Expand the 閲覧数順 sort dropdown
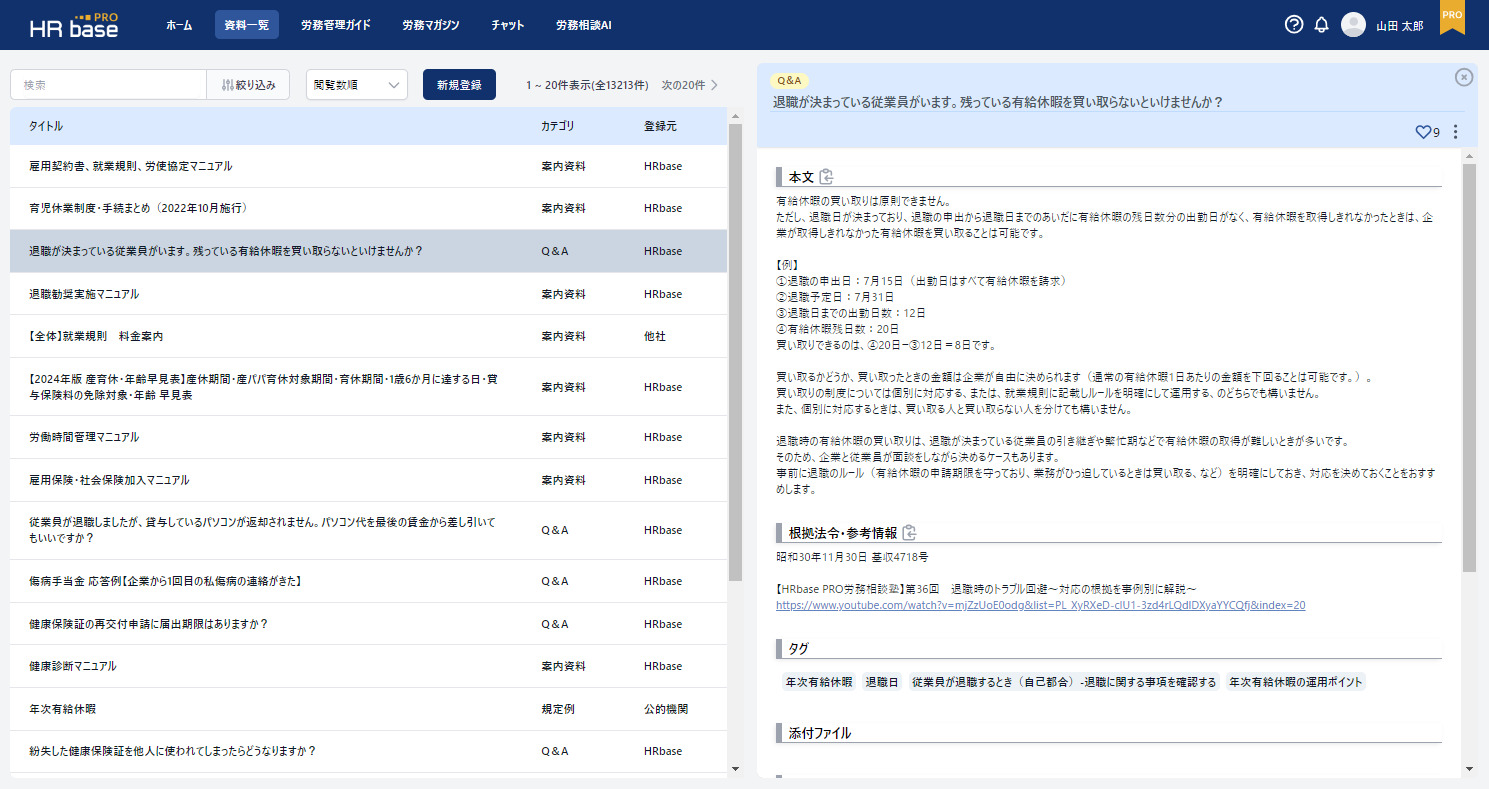Image resolution: width=1489 pixels, height=789 pixels. (356, 85)
